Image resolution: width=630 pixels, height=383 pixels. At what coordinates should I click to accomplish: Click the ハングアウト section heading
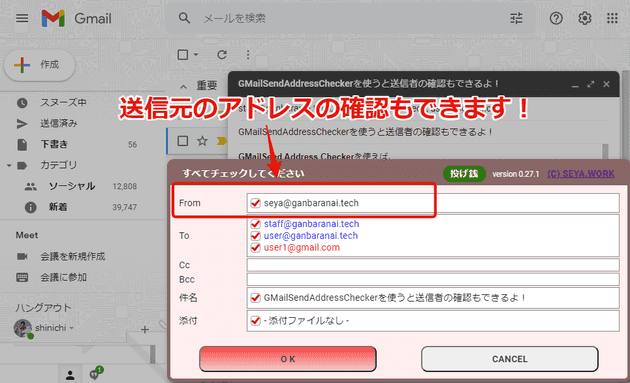tap(43, 308)
